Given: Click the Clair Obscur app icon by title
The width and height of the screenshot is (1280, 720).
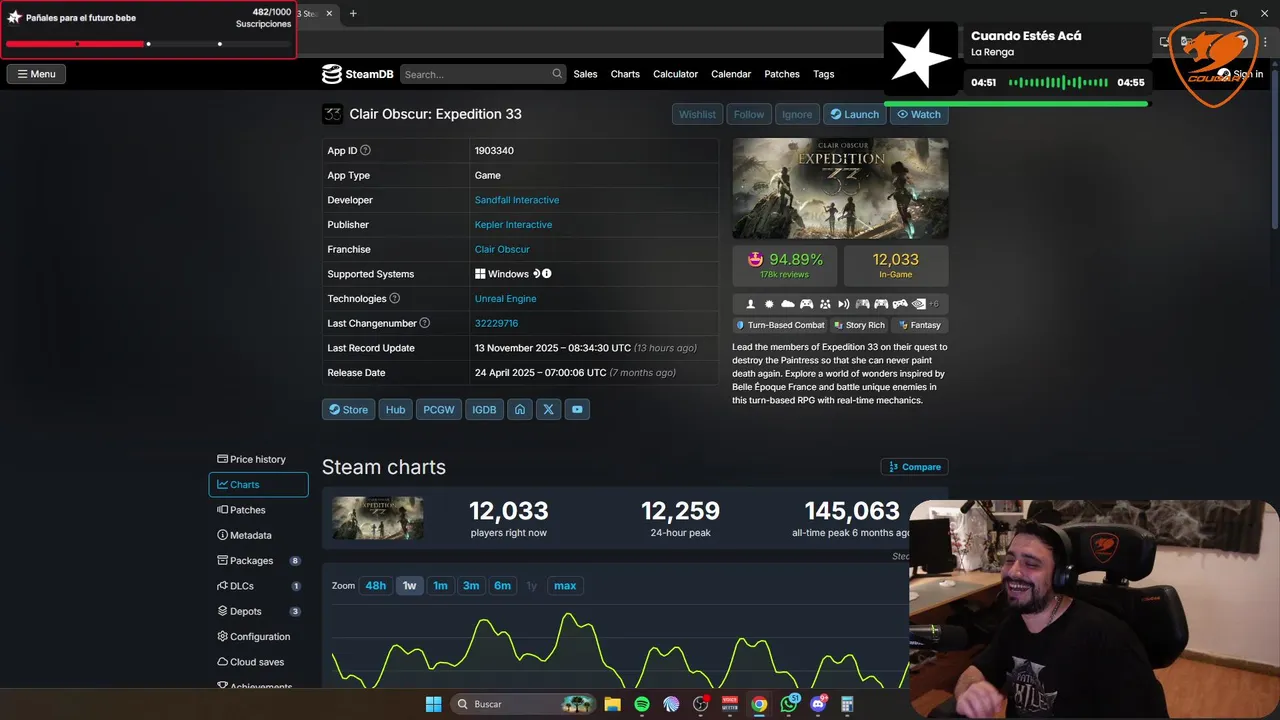Looking at the screenshot, I should 332,114.
